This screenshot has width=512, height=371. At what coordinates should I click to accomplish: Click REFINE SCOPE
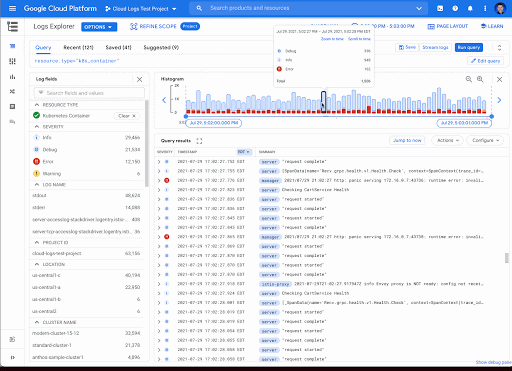pos(153,26)
